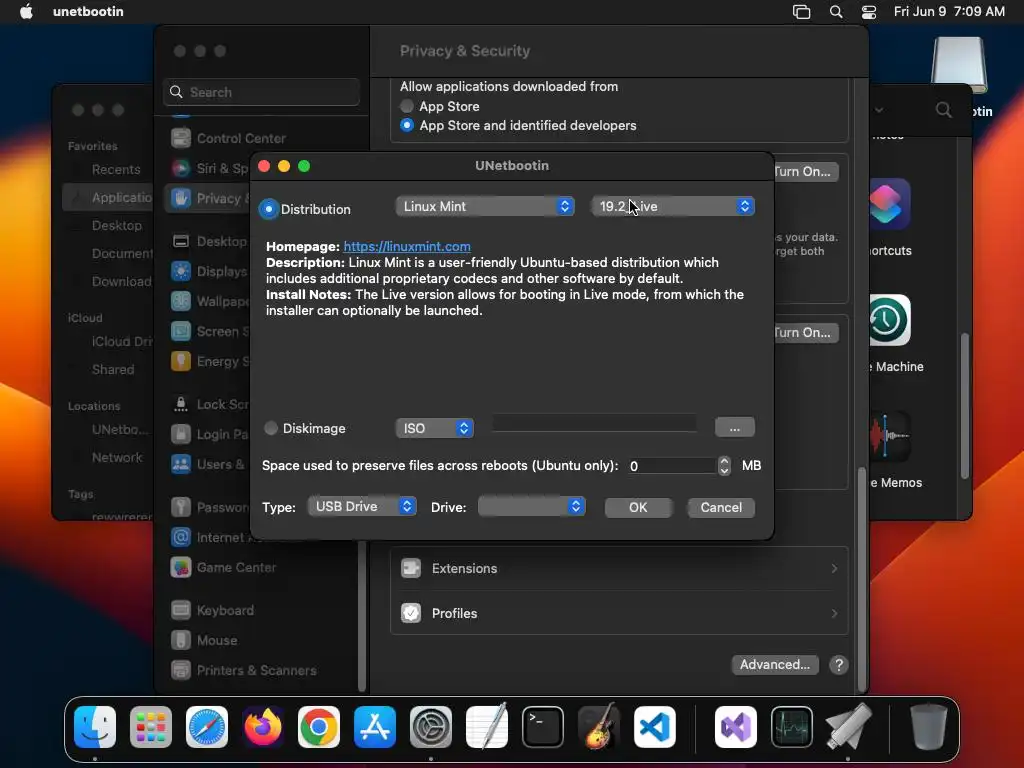Click the menu bar date and time

tap(949, 11)
